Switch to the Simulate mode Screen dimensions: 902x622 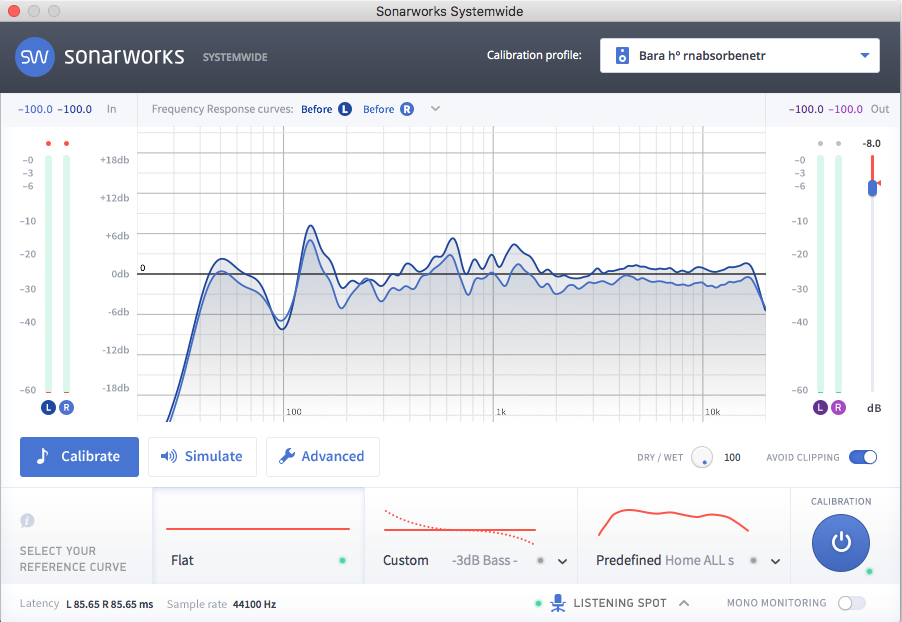point(202,457)
